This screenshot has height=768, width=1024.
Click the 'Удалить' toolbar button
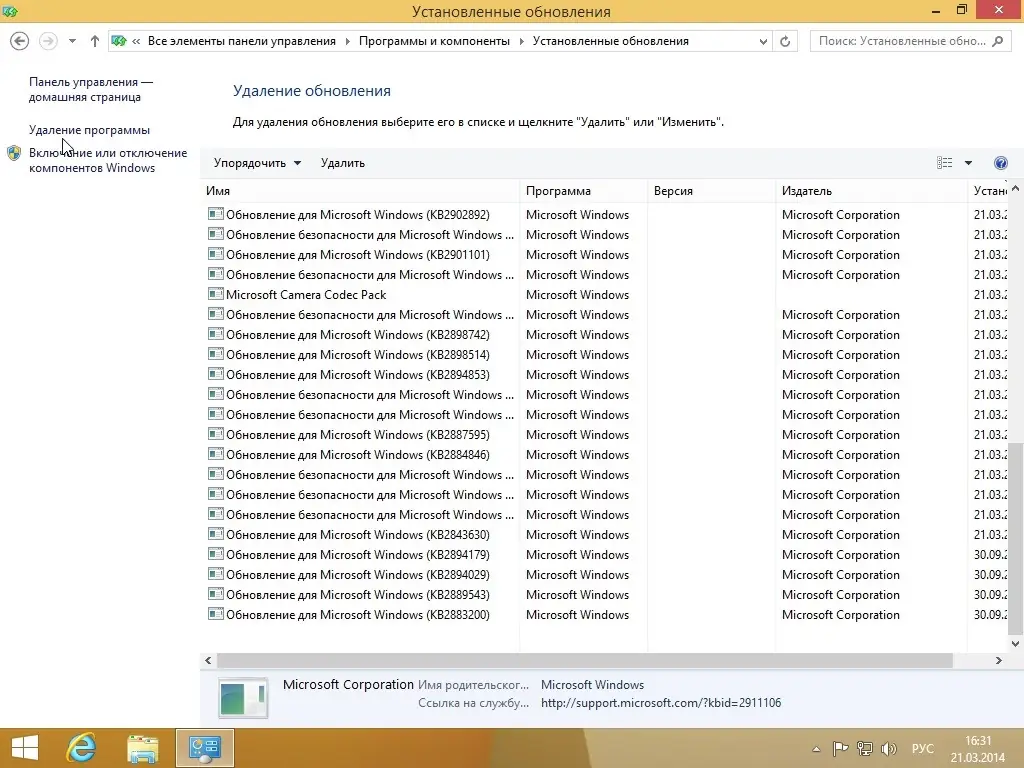point(343,163)
